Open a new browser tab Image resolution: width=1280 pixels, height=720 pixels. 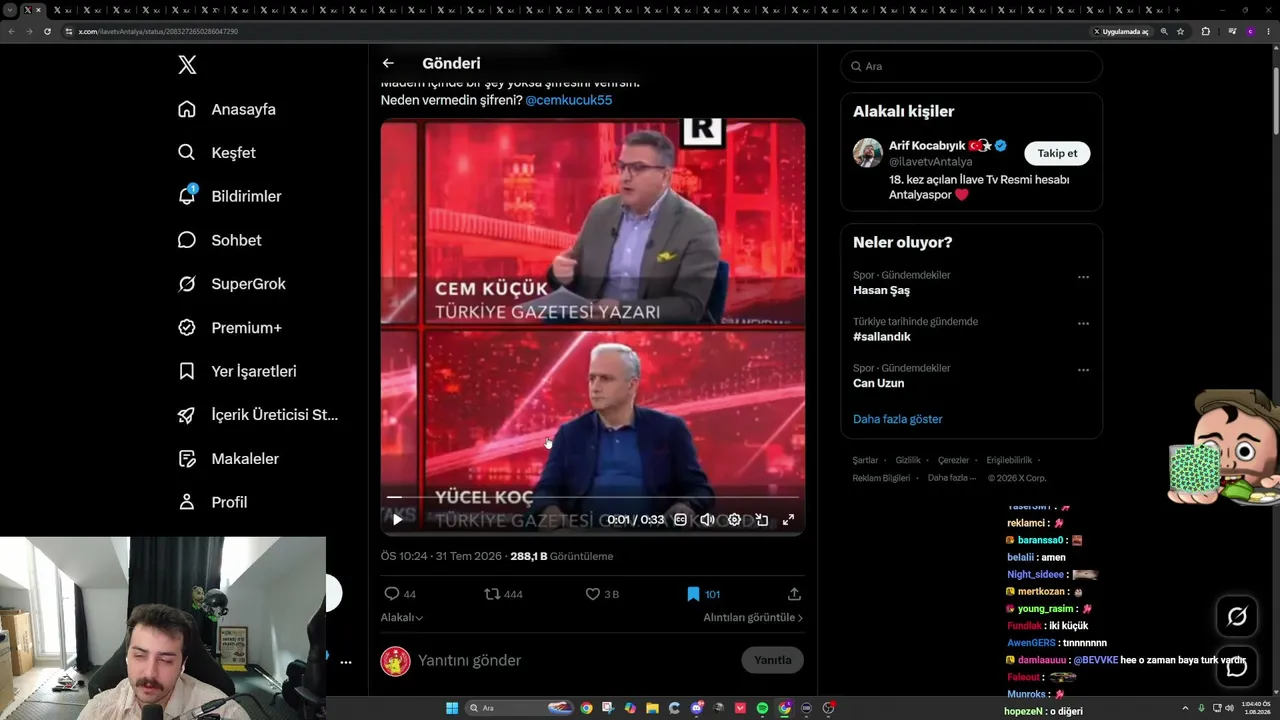pos(1177,10)
